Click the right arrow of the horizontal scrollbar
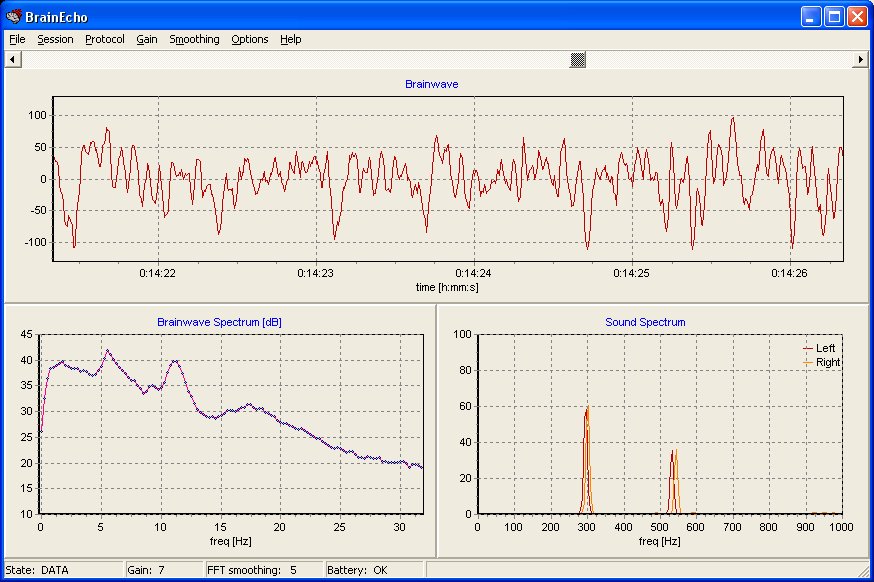This screenshot has height=582, width=874. pyautogui.click(x=861, y=60)
